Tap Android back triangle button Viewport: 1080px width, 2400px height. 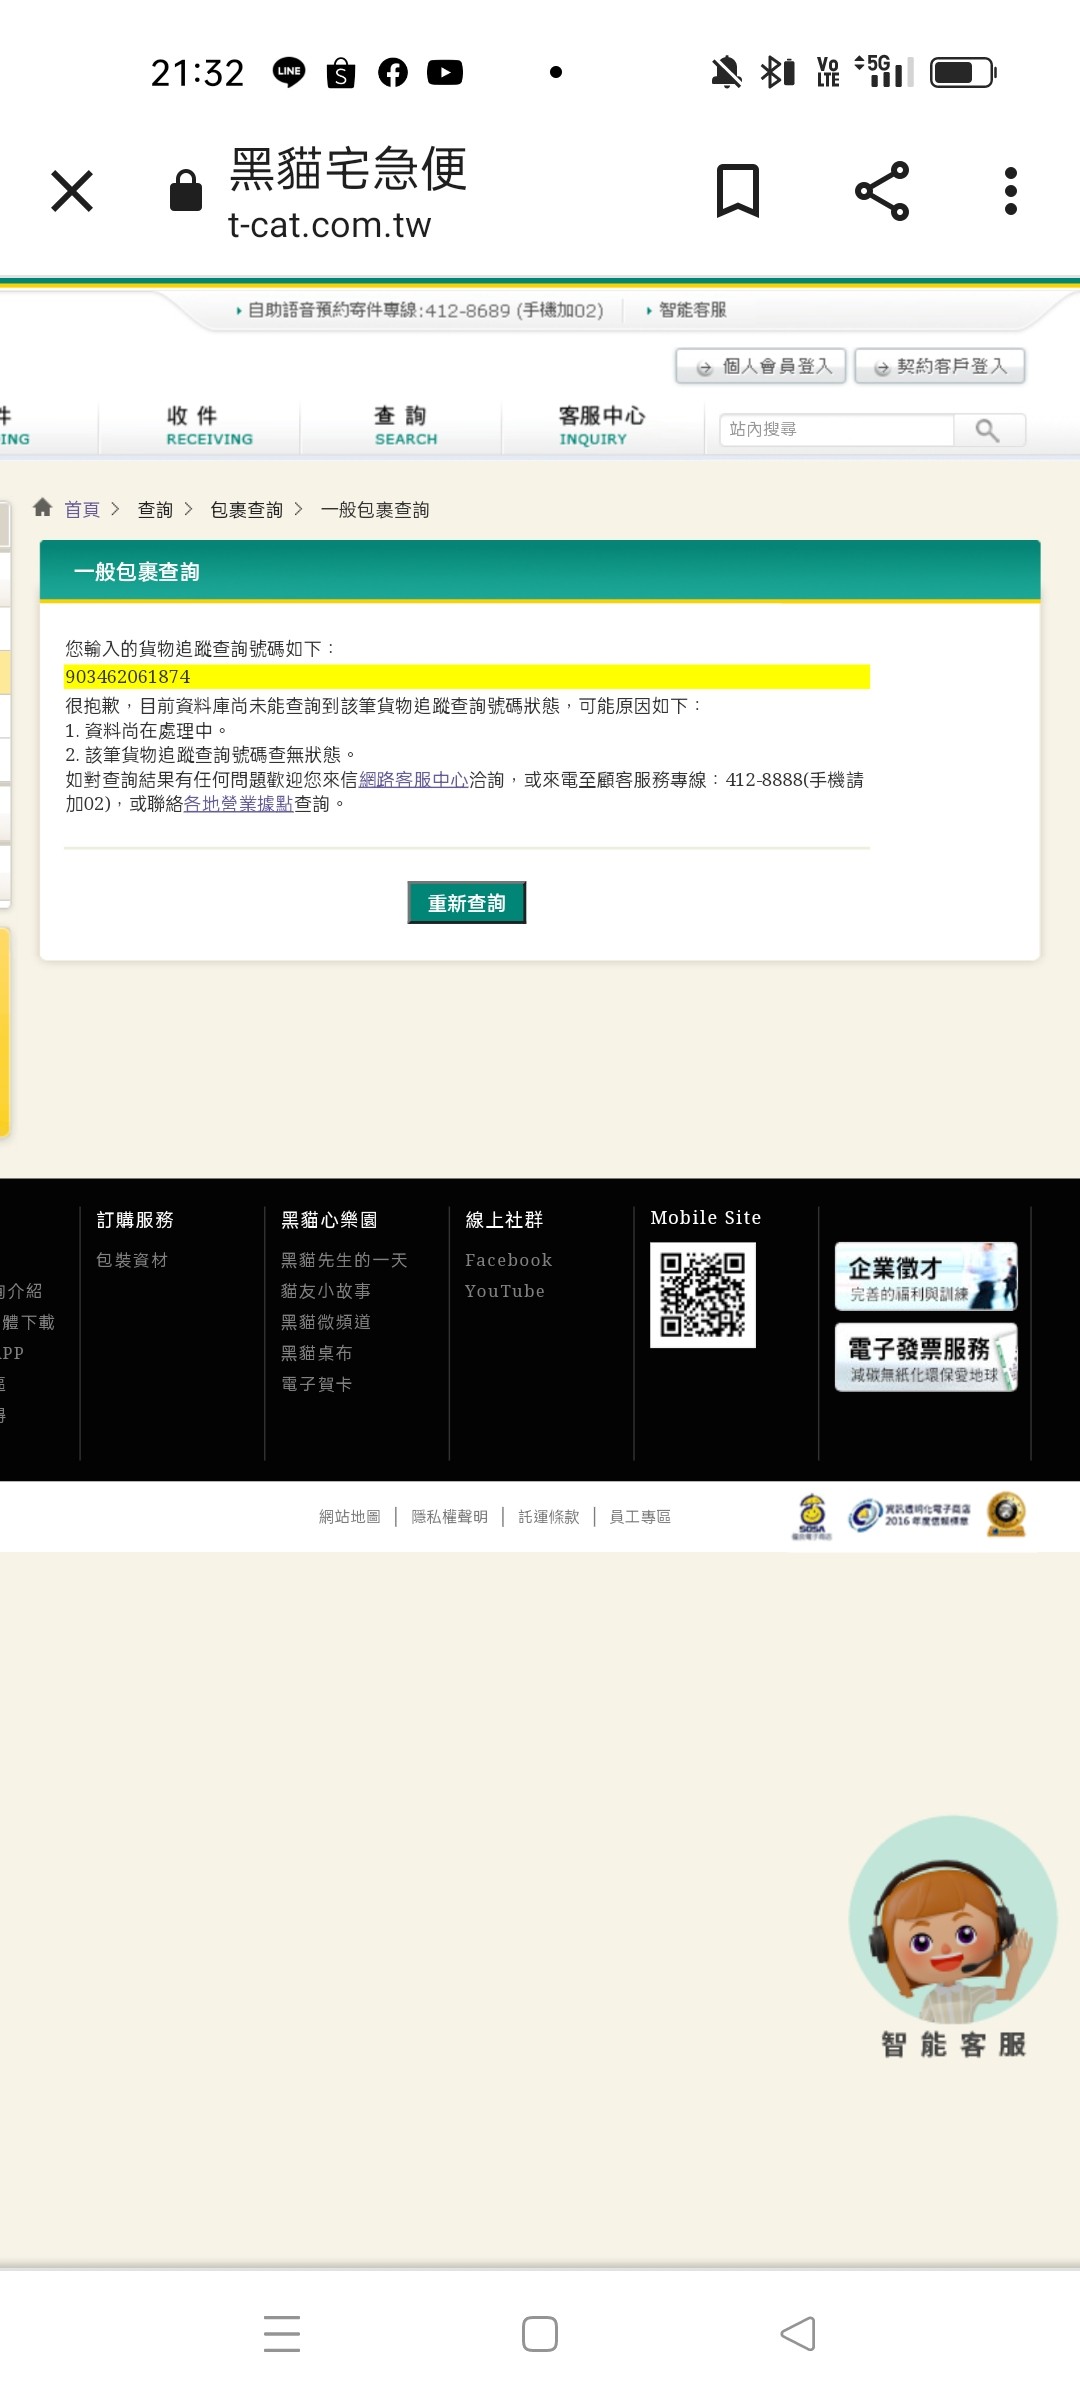(x=798, y=2334)
